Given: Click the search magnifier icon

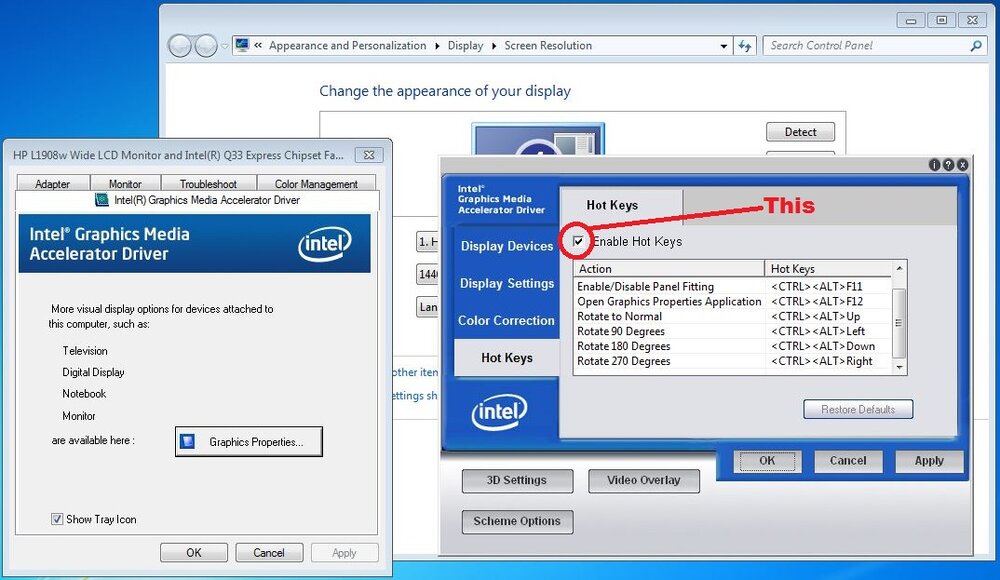Looking at the screenshot, I should pos(976,46).
